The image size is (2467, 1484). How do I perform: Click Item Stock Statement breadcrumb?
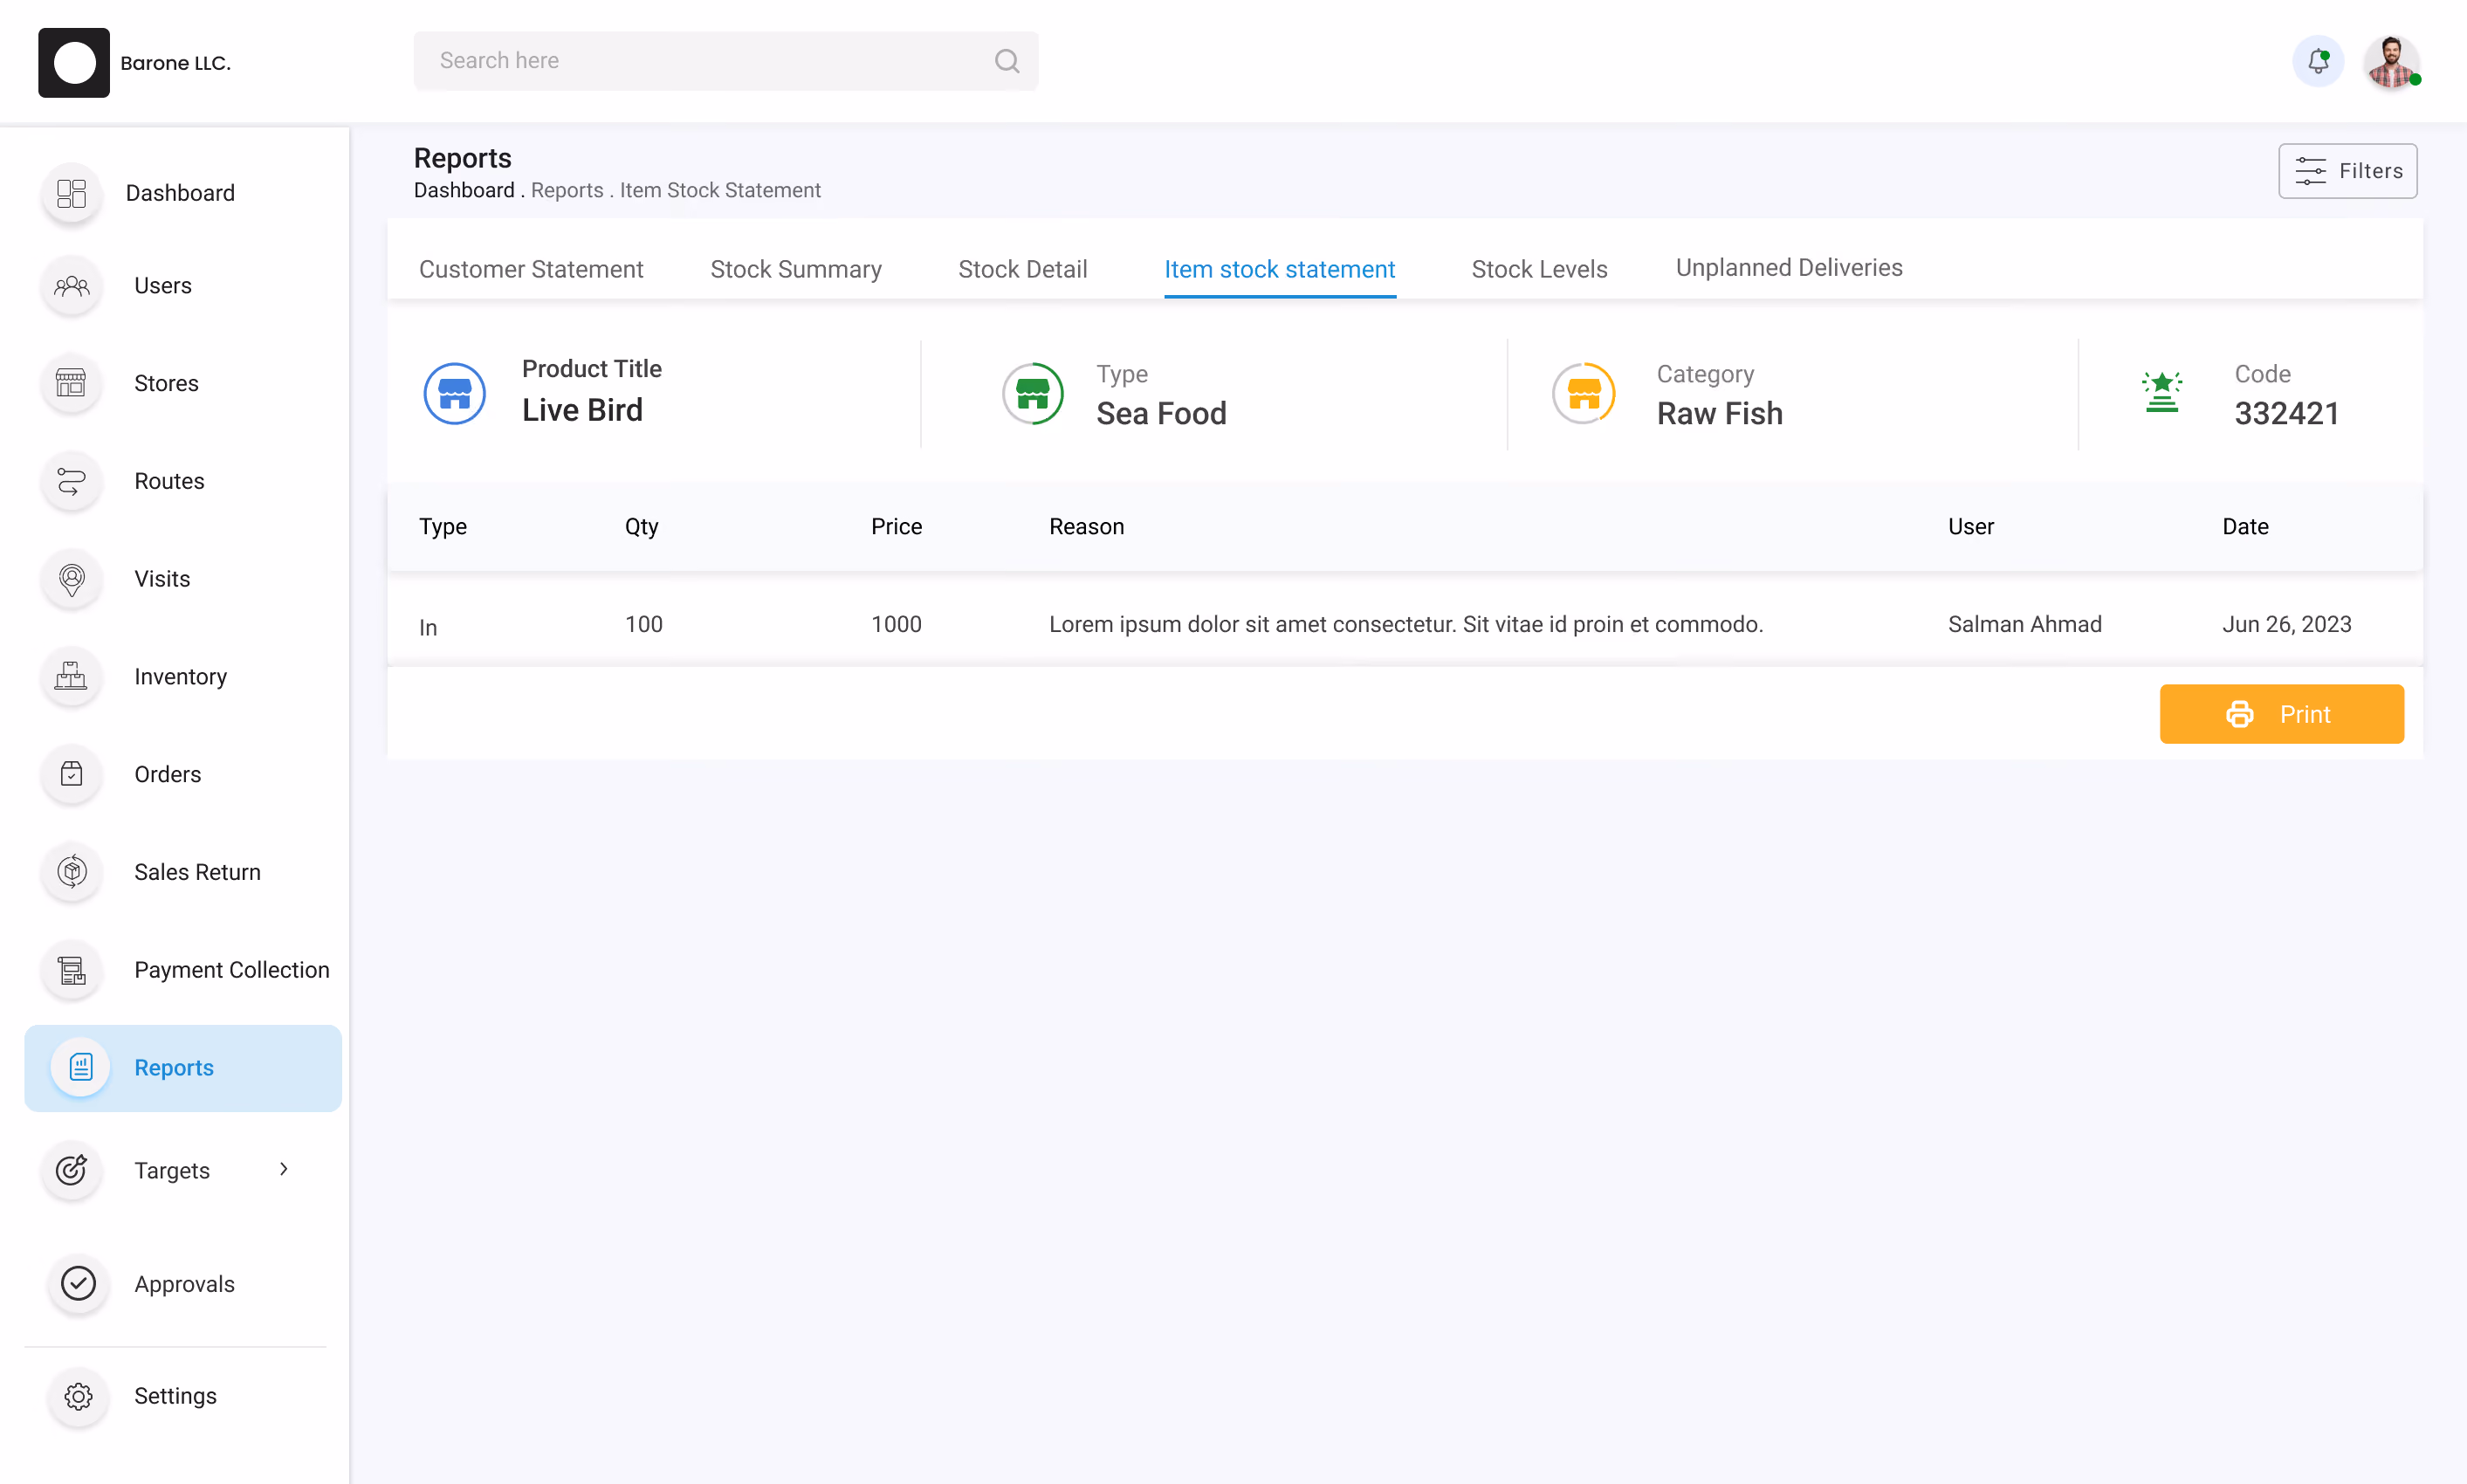[x=720, y=190]
